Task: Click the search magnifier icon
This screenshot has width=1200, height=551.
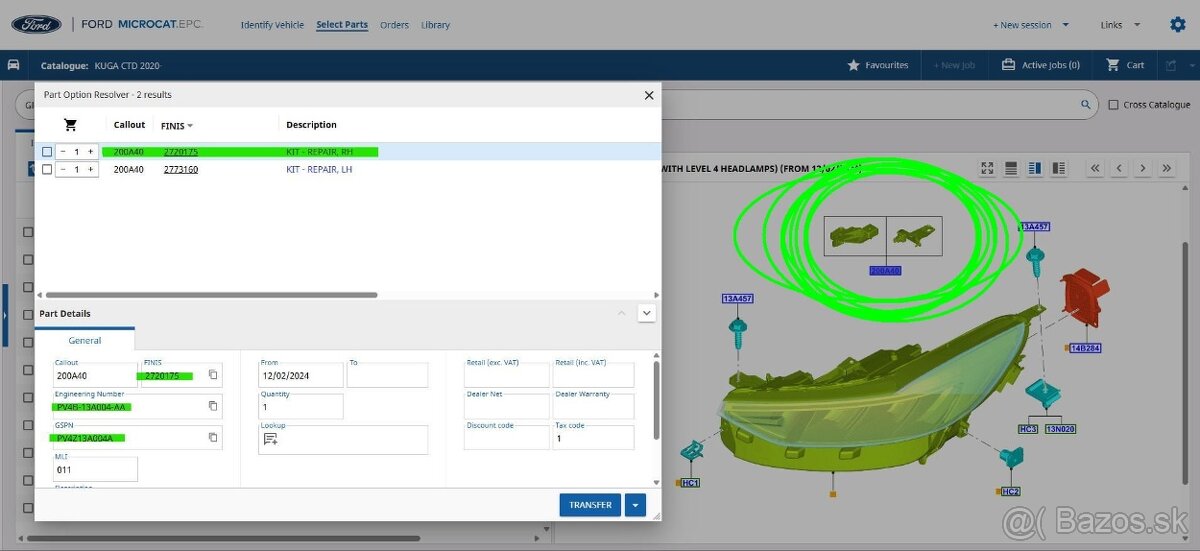Action: [1086, 104]
